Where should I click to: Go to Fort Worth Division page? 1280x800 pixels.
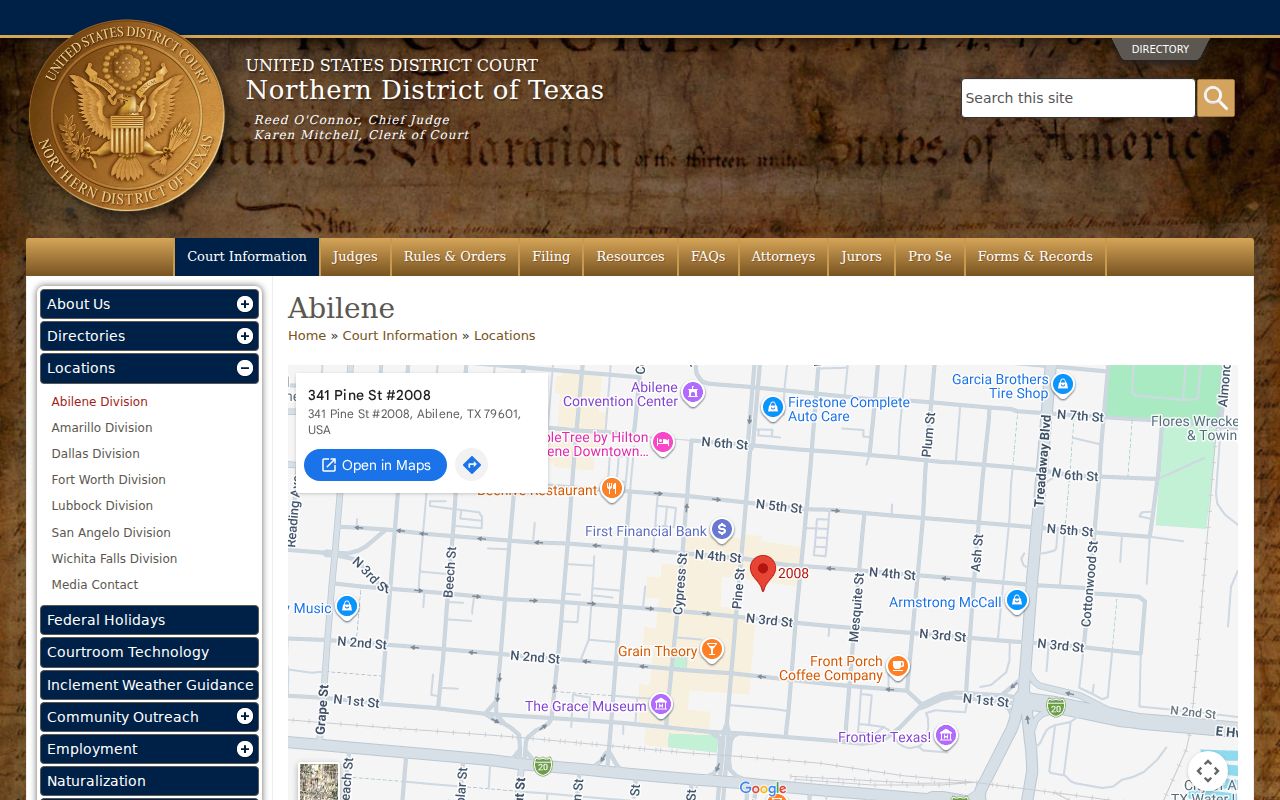point(108,479)
